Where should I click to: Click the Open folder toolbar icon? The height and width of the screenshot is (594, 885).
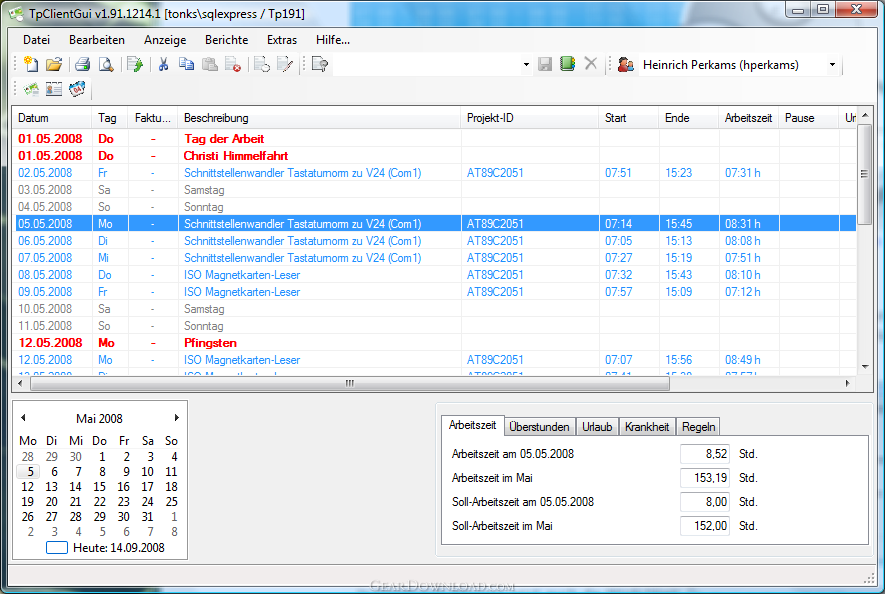pos(54,64)
